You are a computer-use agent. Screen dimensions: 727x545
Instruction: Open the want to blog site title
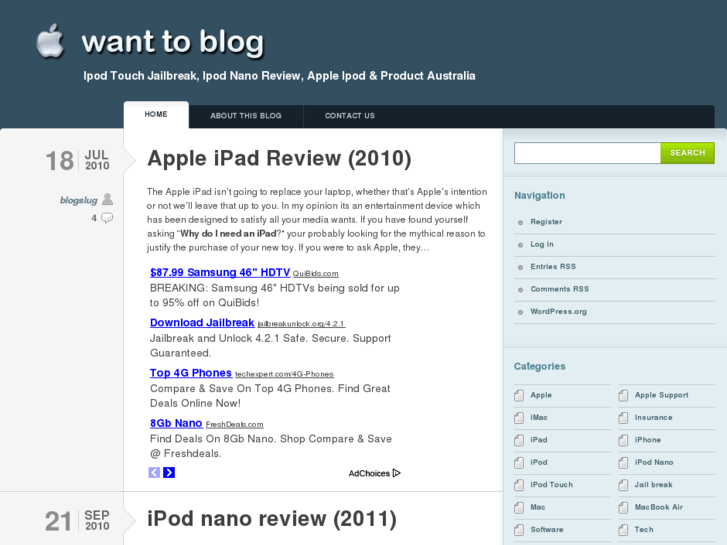(173, 42)
